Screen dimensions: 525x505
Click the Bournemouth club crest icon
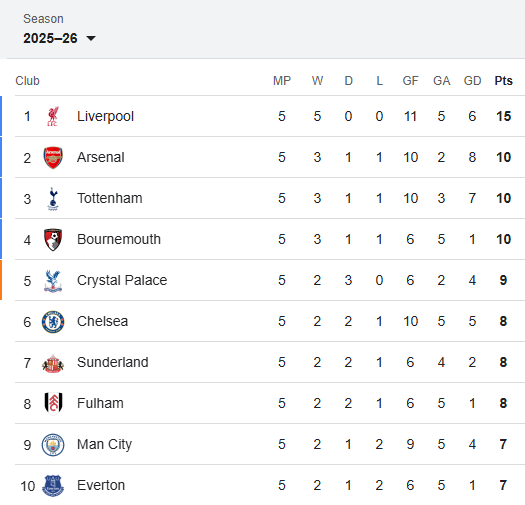(53, 239)
